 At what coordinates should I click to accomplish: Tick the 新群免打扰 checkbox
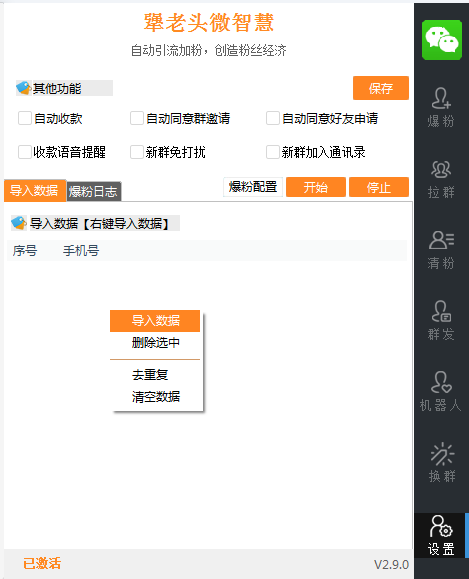[x=137, y=152]
